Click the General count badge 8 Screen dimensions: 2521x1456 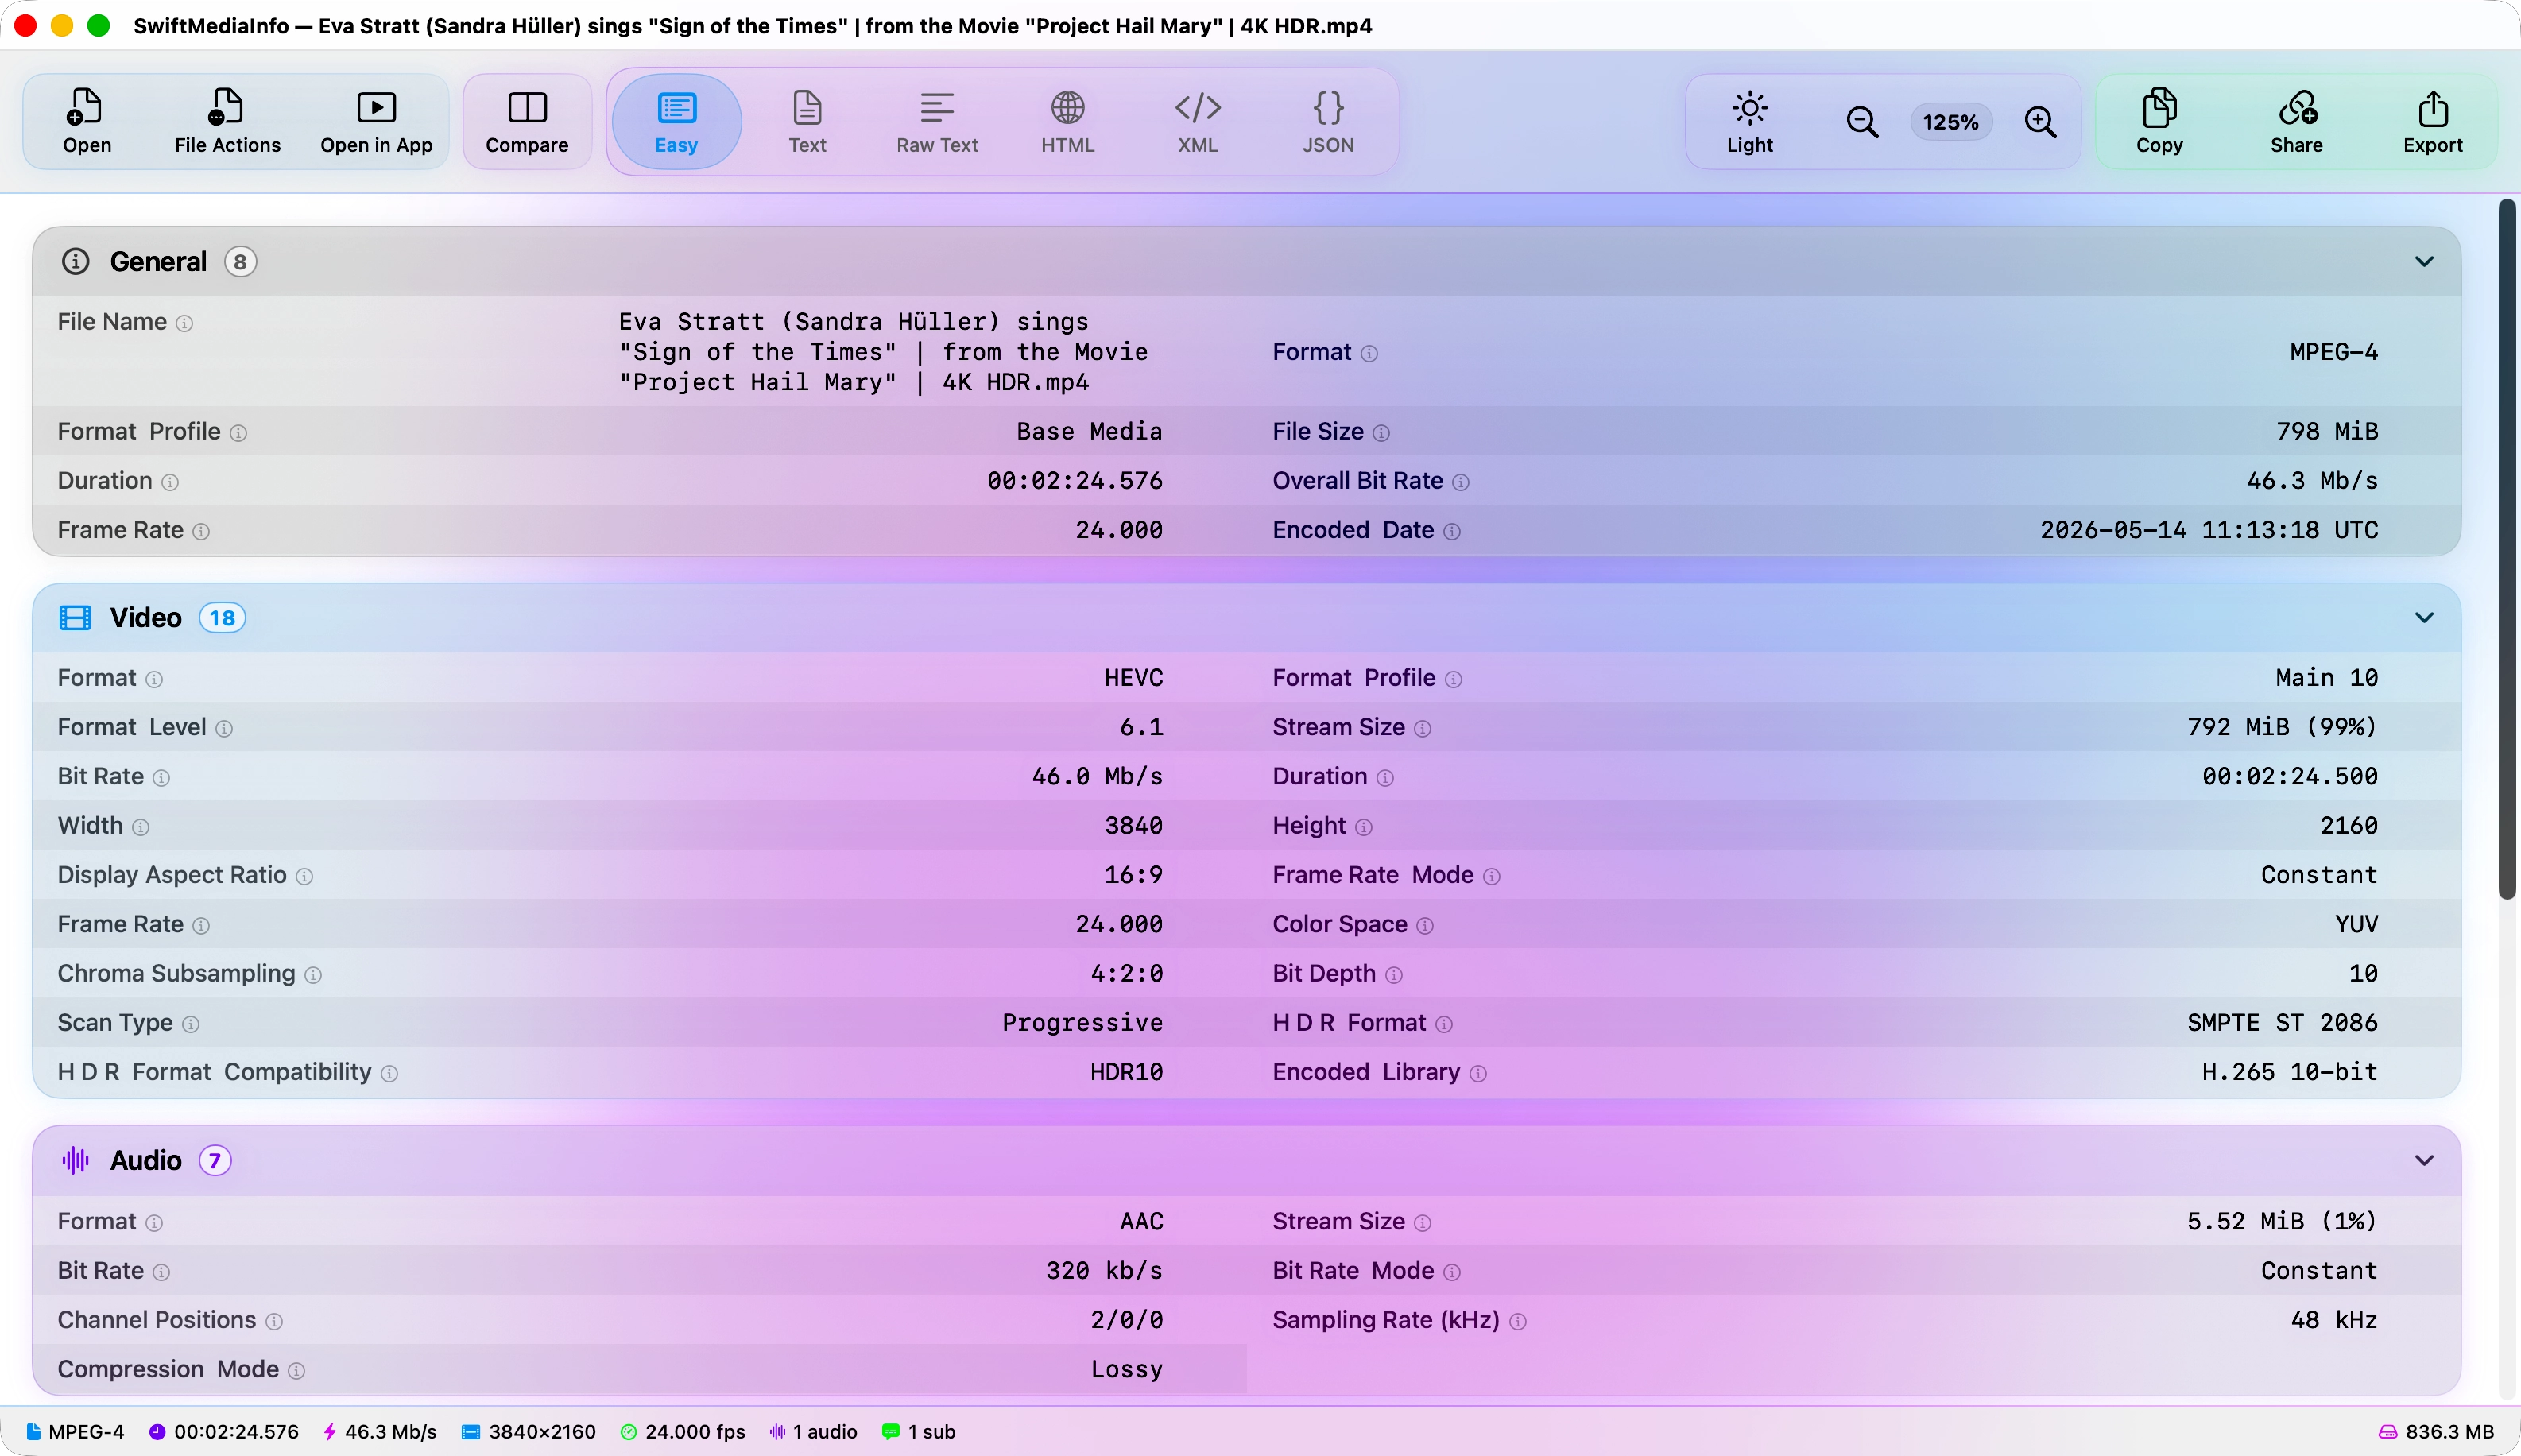click(240, 262)
